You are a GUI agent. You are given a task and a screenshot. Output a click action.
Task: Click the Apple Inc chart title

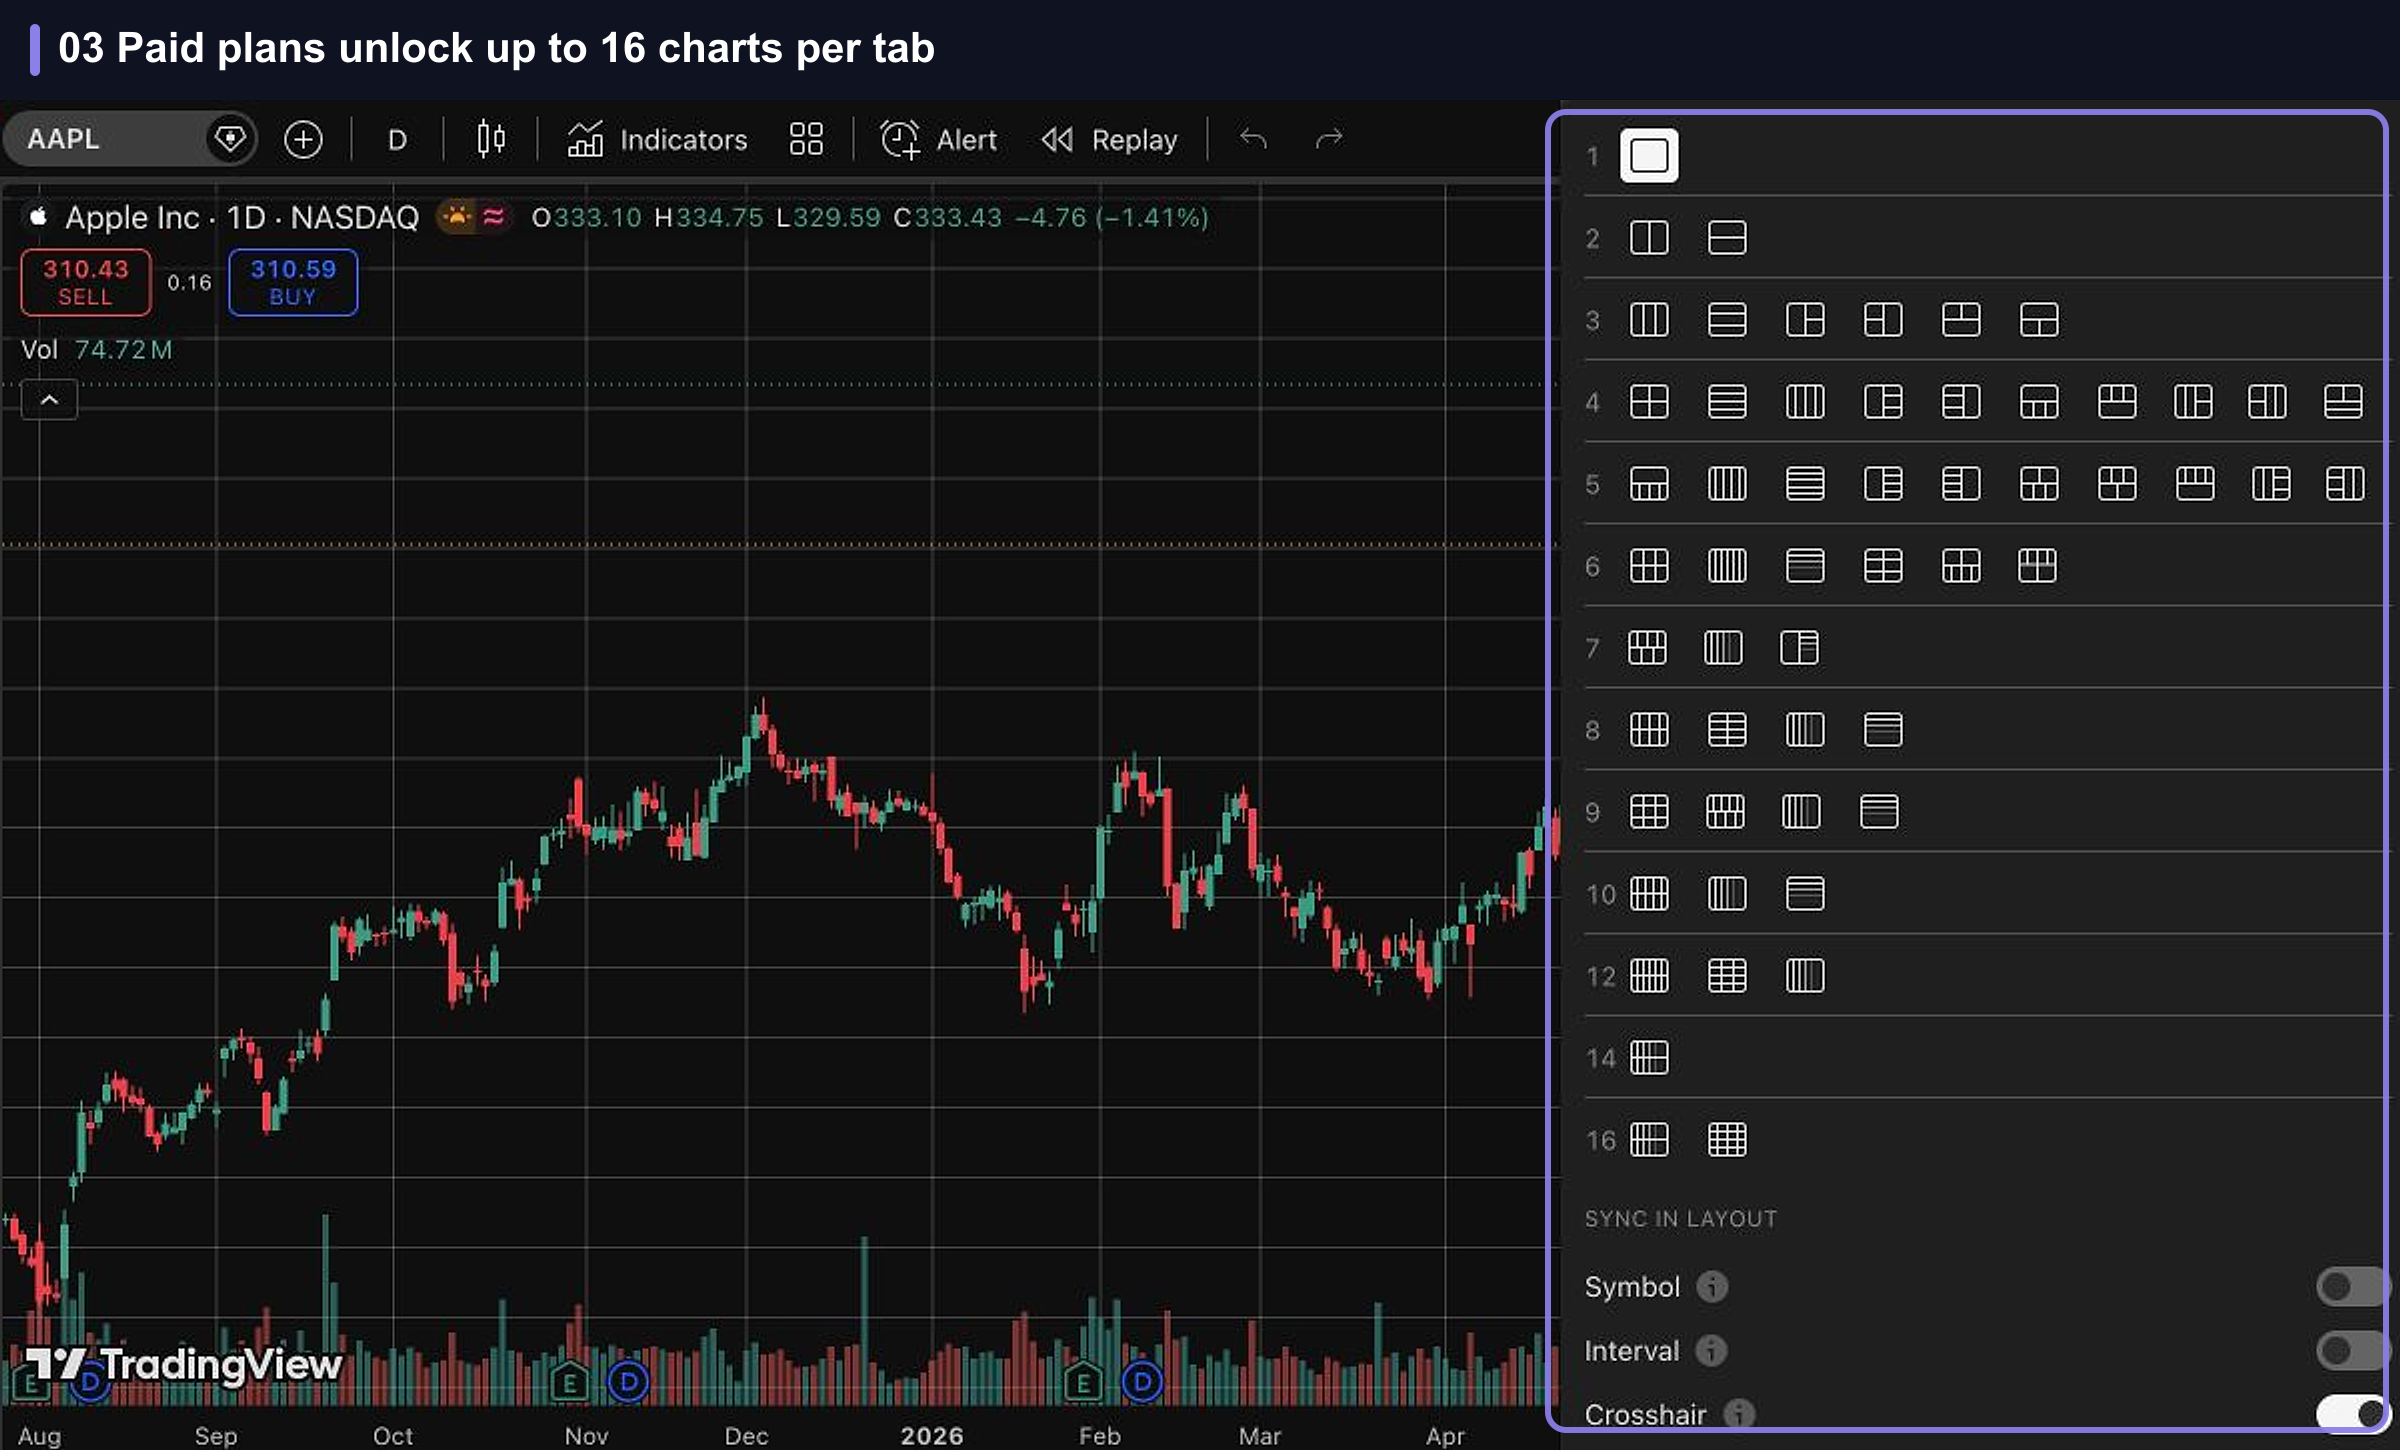(242, 218)
